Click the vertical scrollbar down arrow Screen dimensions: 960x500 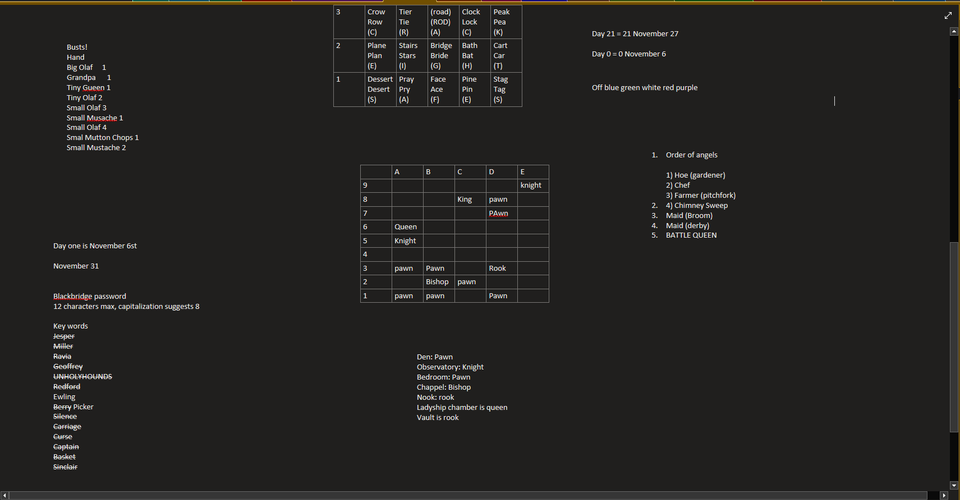click(x=953, y=484)
